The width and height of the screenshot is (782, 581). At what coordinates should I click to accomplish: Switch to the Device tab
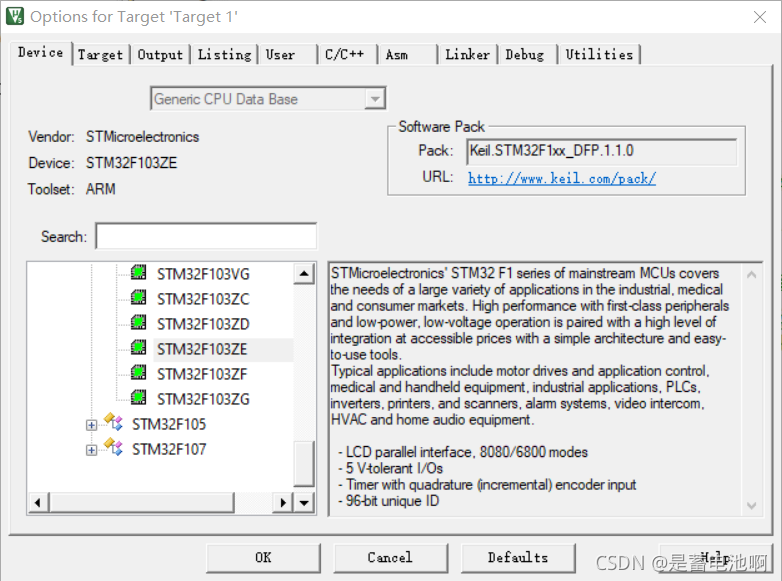tap(40, 52)
